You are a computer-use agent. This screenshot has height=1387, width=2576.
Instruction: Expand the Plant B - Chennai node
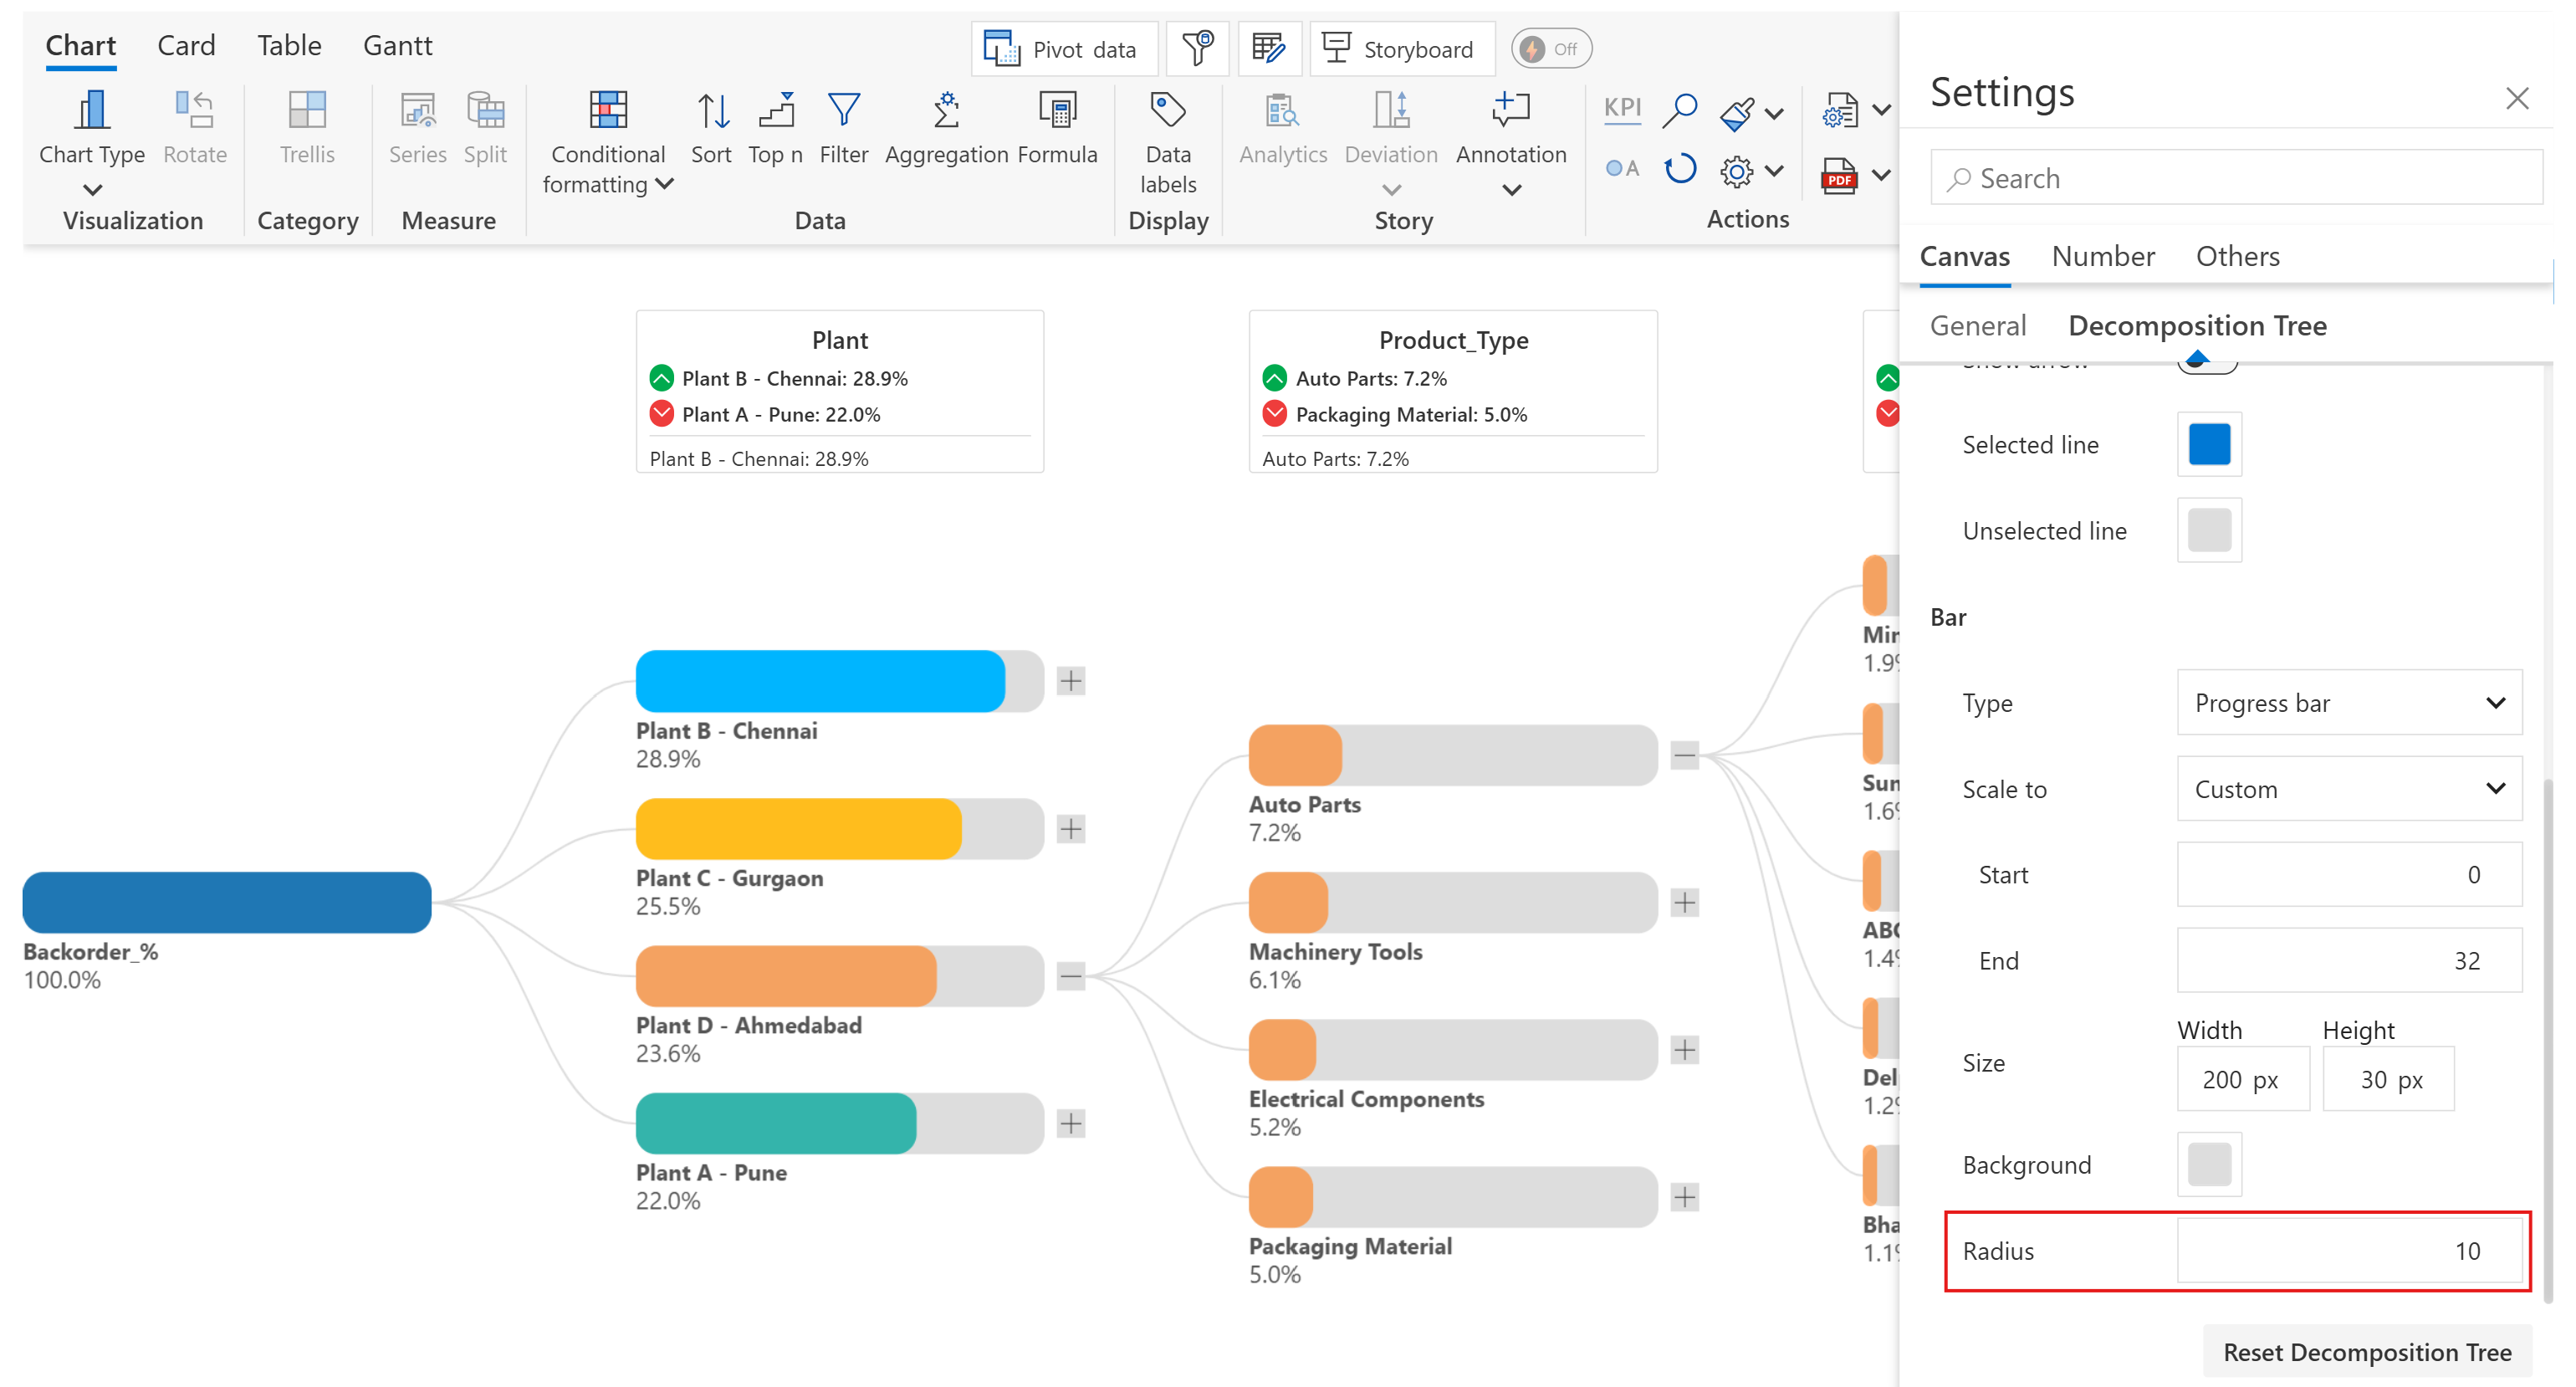pyautogui.click(x=1071, y=681)
